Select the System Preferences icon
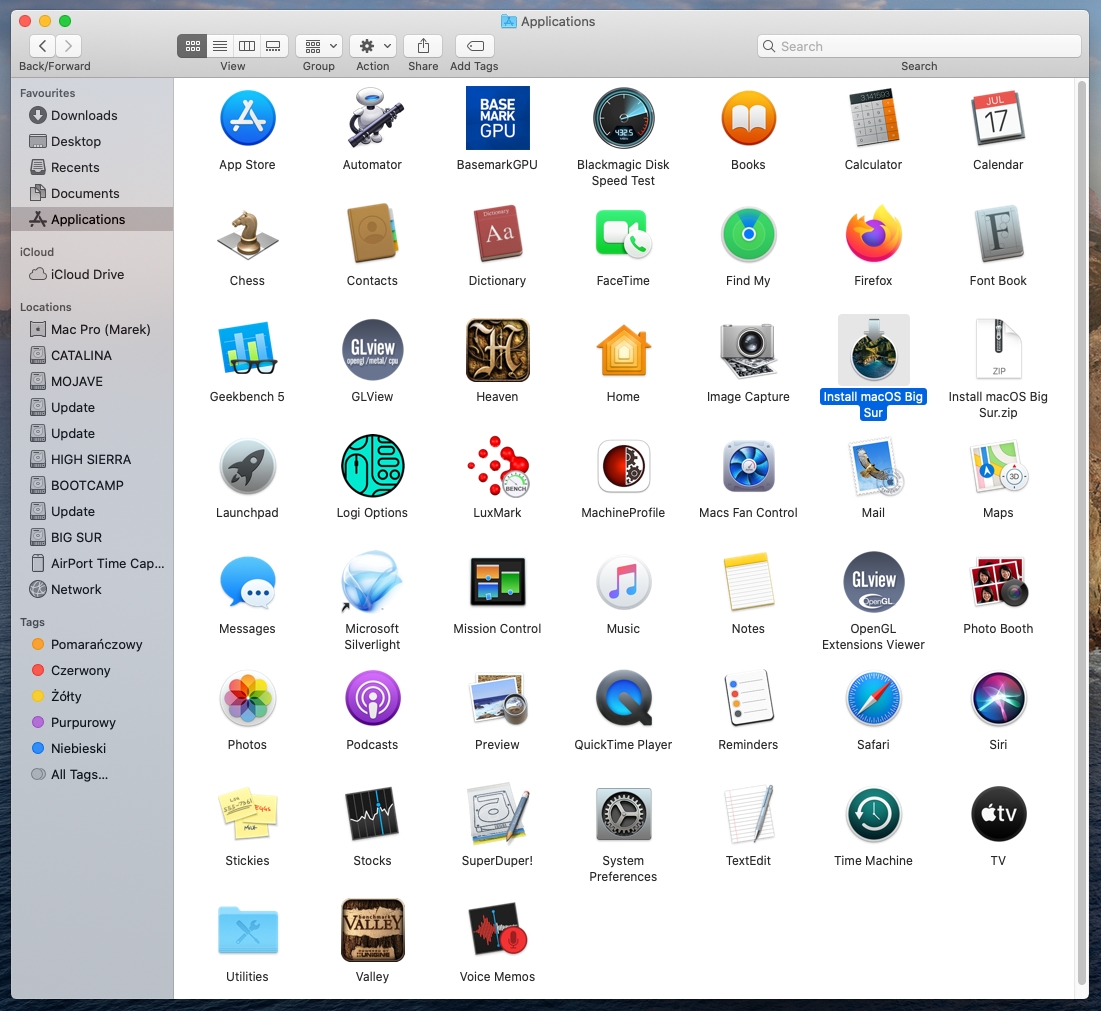Screen dimensions: 1101x1011 pyautogui.click(x=623, y=814)
